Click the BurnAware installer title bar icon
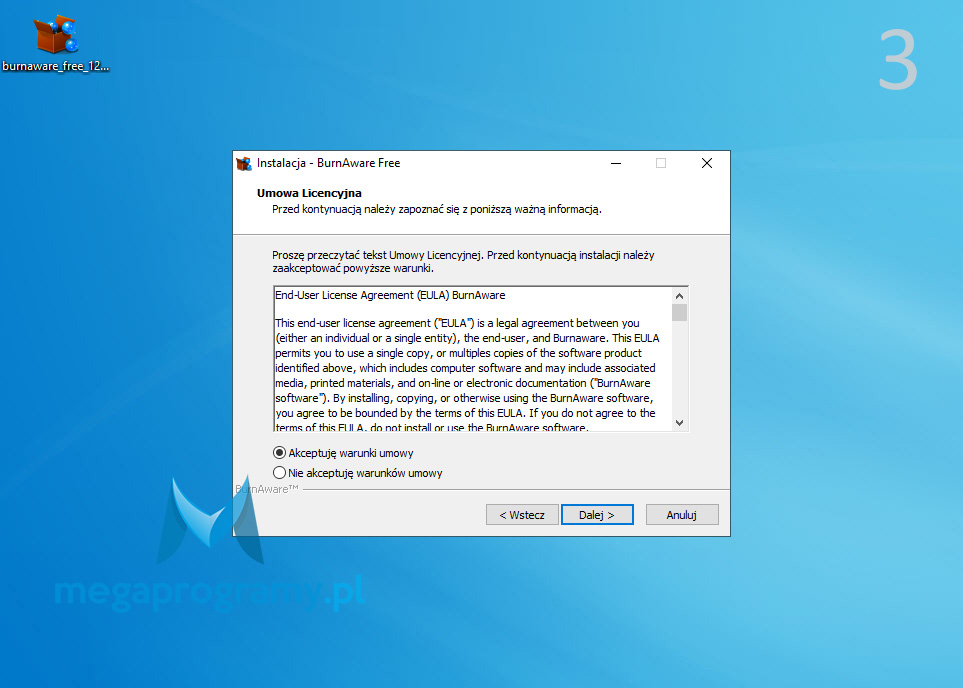963x688 pixels. [x=244, y=163]
